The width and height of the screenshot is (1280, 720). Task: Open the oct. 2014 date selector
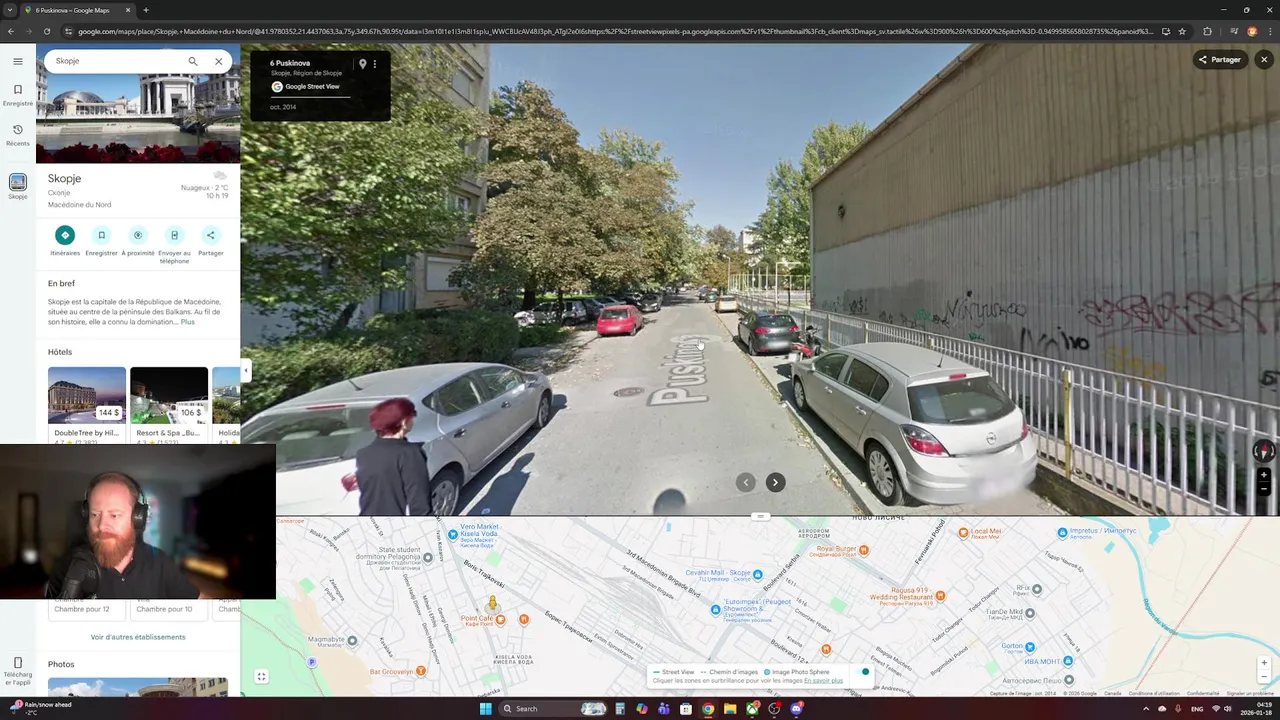[x=283, y=107]
